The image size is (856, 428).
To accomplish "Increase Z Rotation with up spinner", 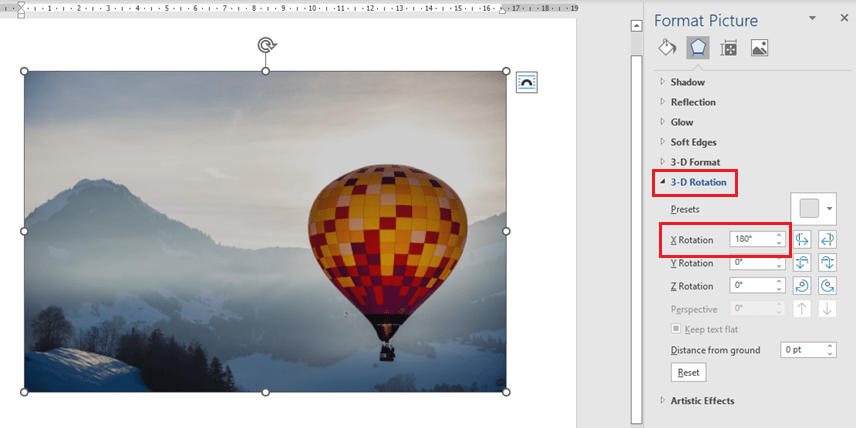I will coord(780,282).
